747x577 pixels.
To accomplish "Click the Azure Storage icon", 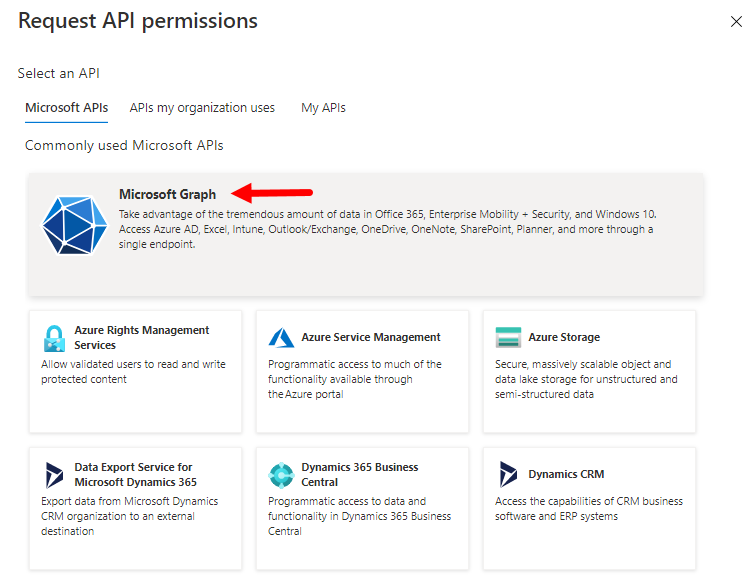I will (508, 337).
